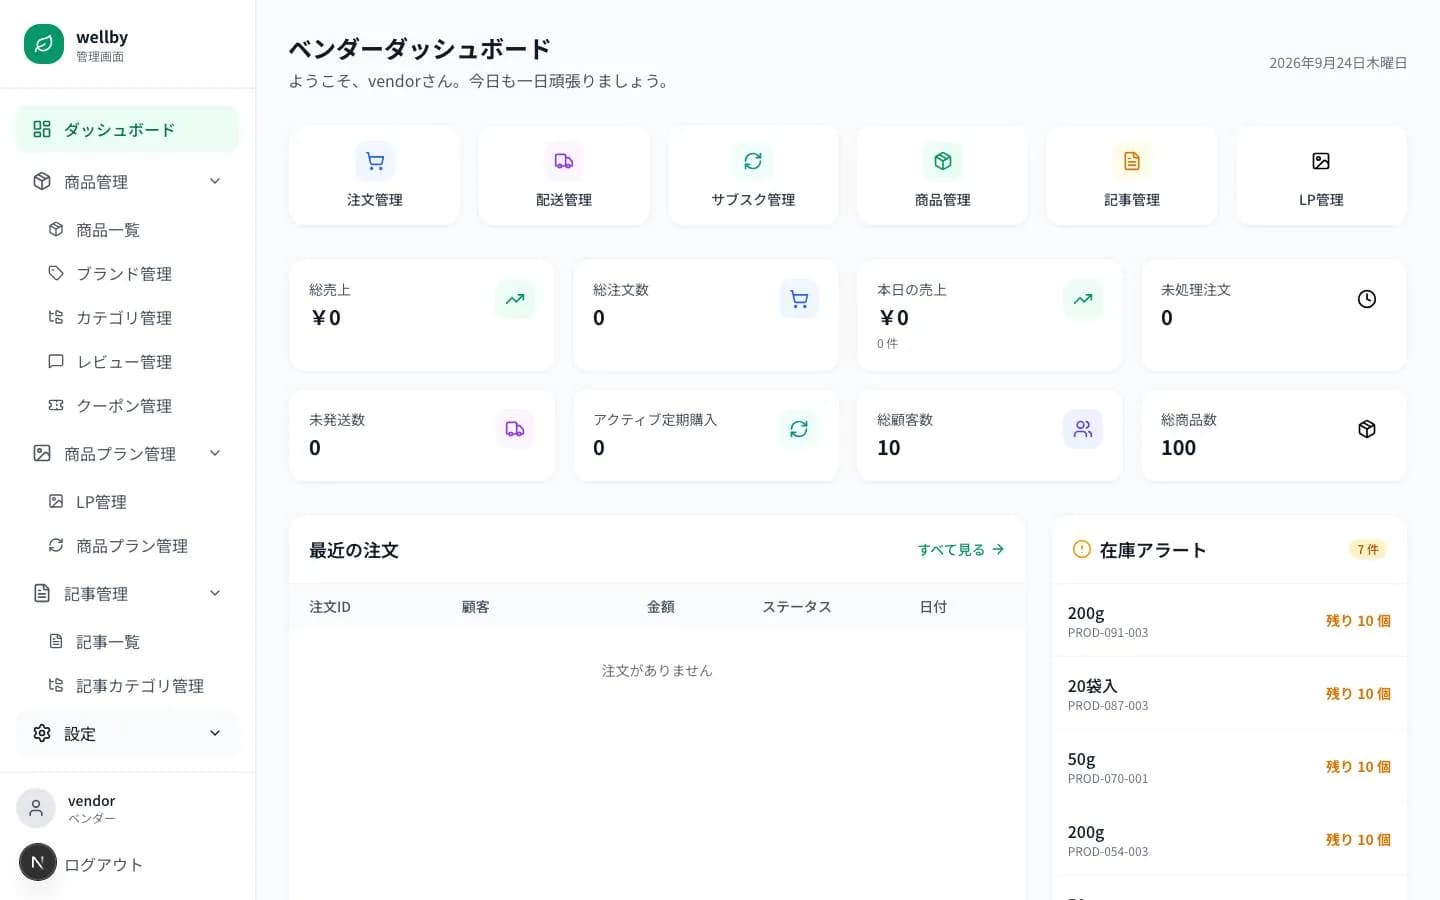Click the wellby leaf logo icon
The image size is (1440, 900).
pyautogui.click(x=44, y=44)
